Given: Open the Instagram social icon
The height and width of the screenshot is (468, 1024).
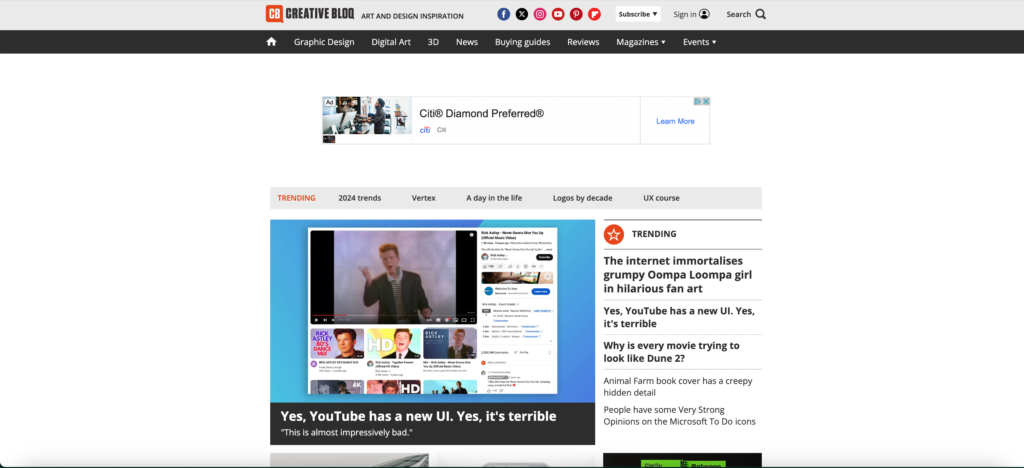Looking at the screenshot, I should 540,14.
